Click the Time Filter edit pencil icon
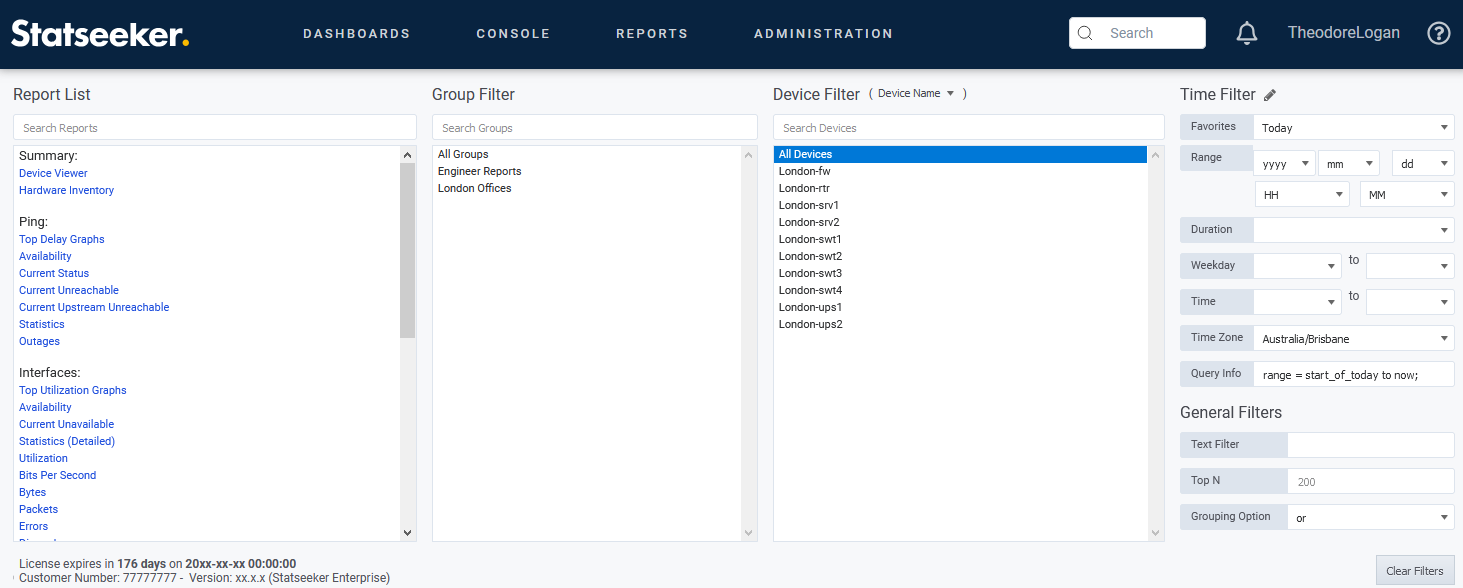The height and width of the screenshot is (588, 1463). point(1270,95)
